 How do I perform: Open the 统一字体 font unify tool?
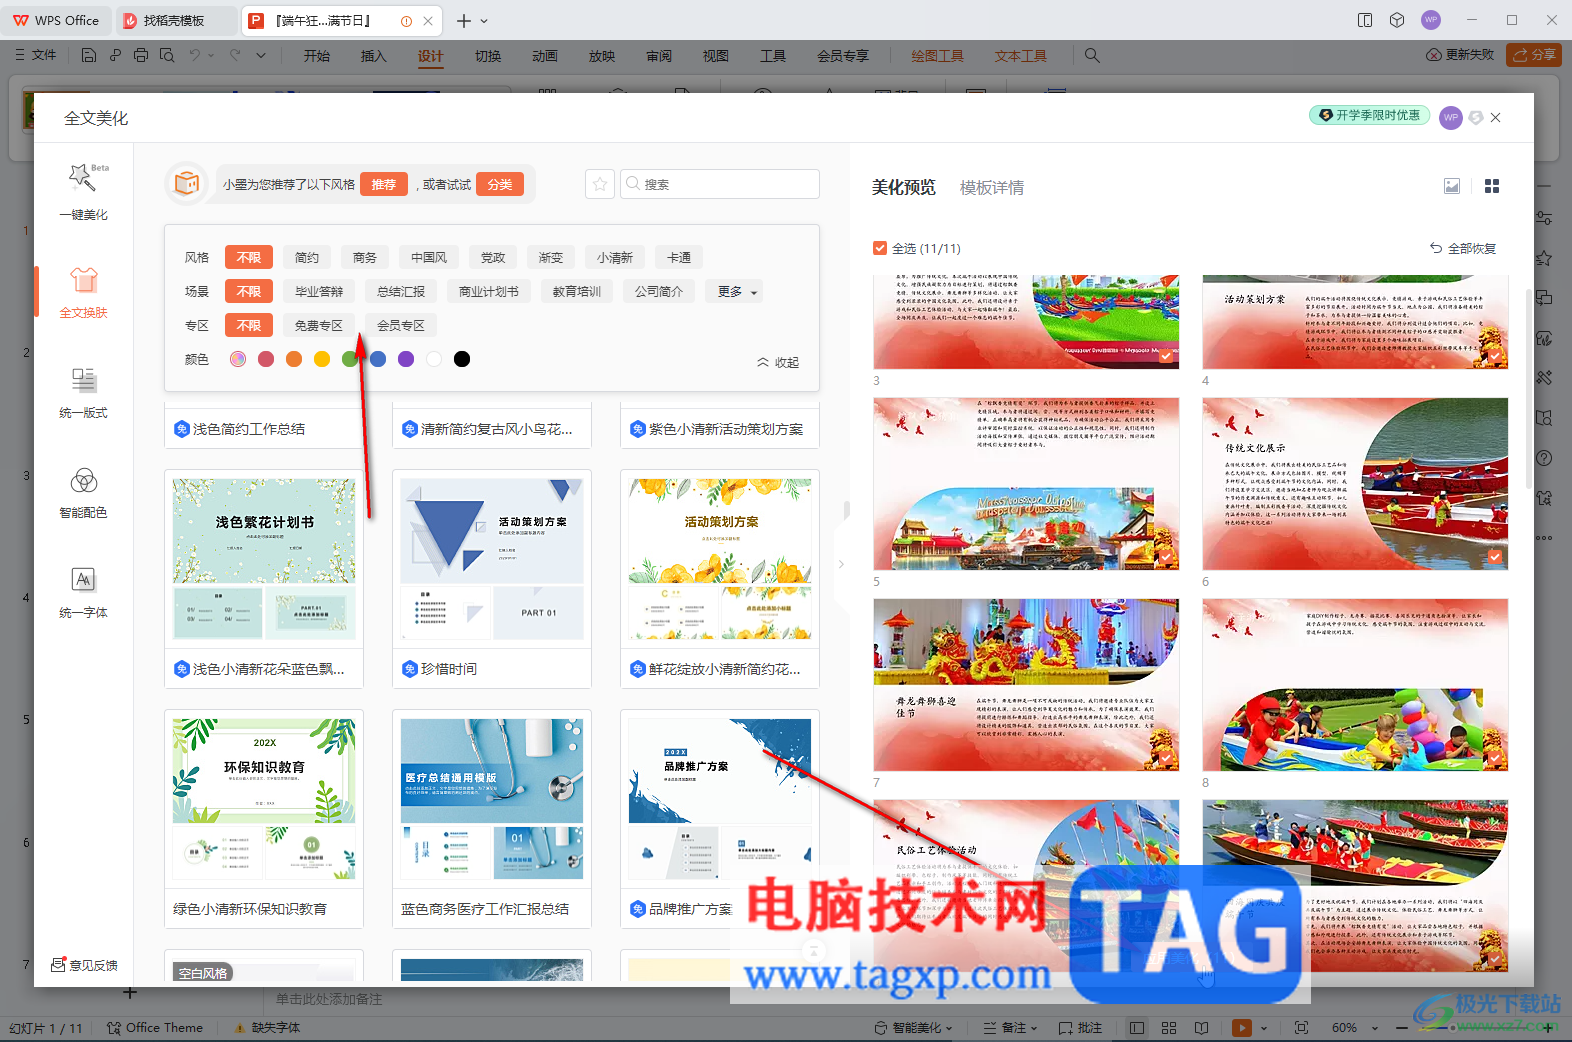[84, 591]
